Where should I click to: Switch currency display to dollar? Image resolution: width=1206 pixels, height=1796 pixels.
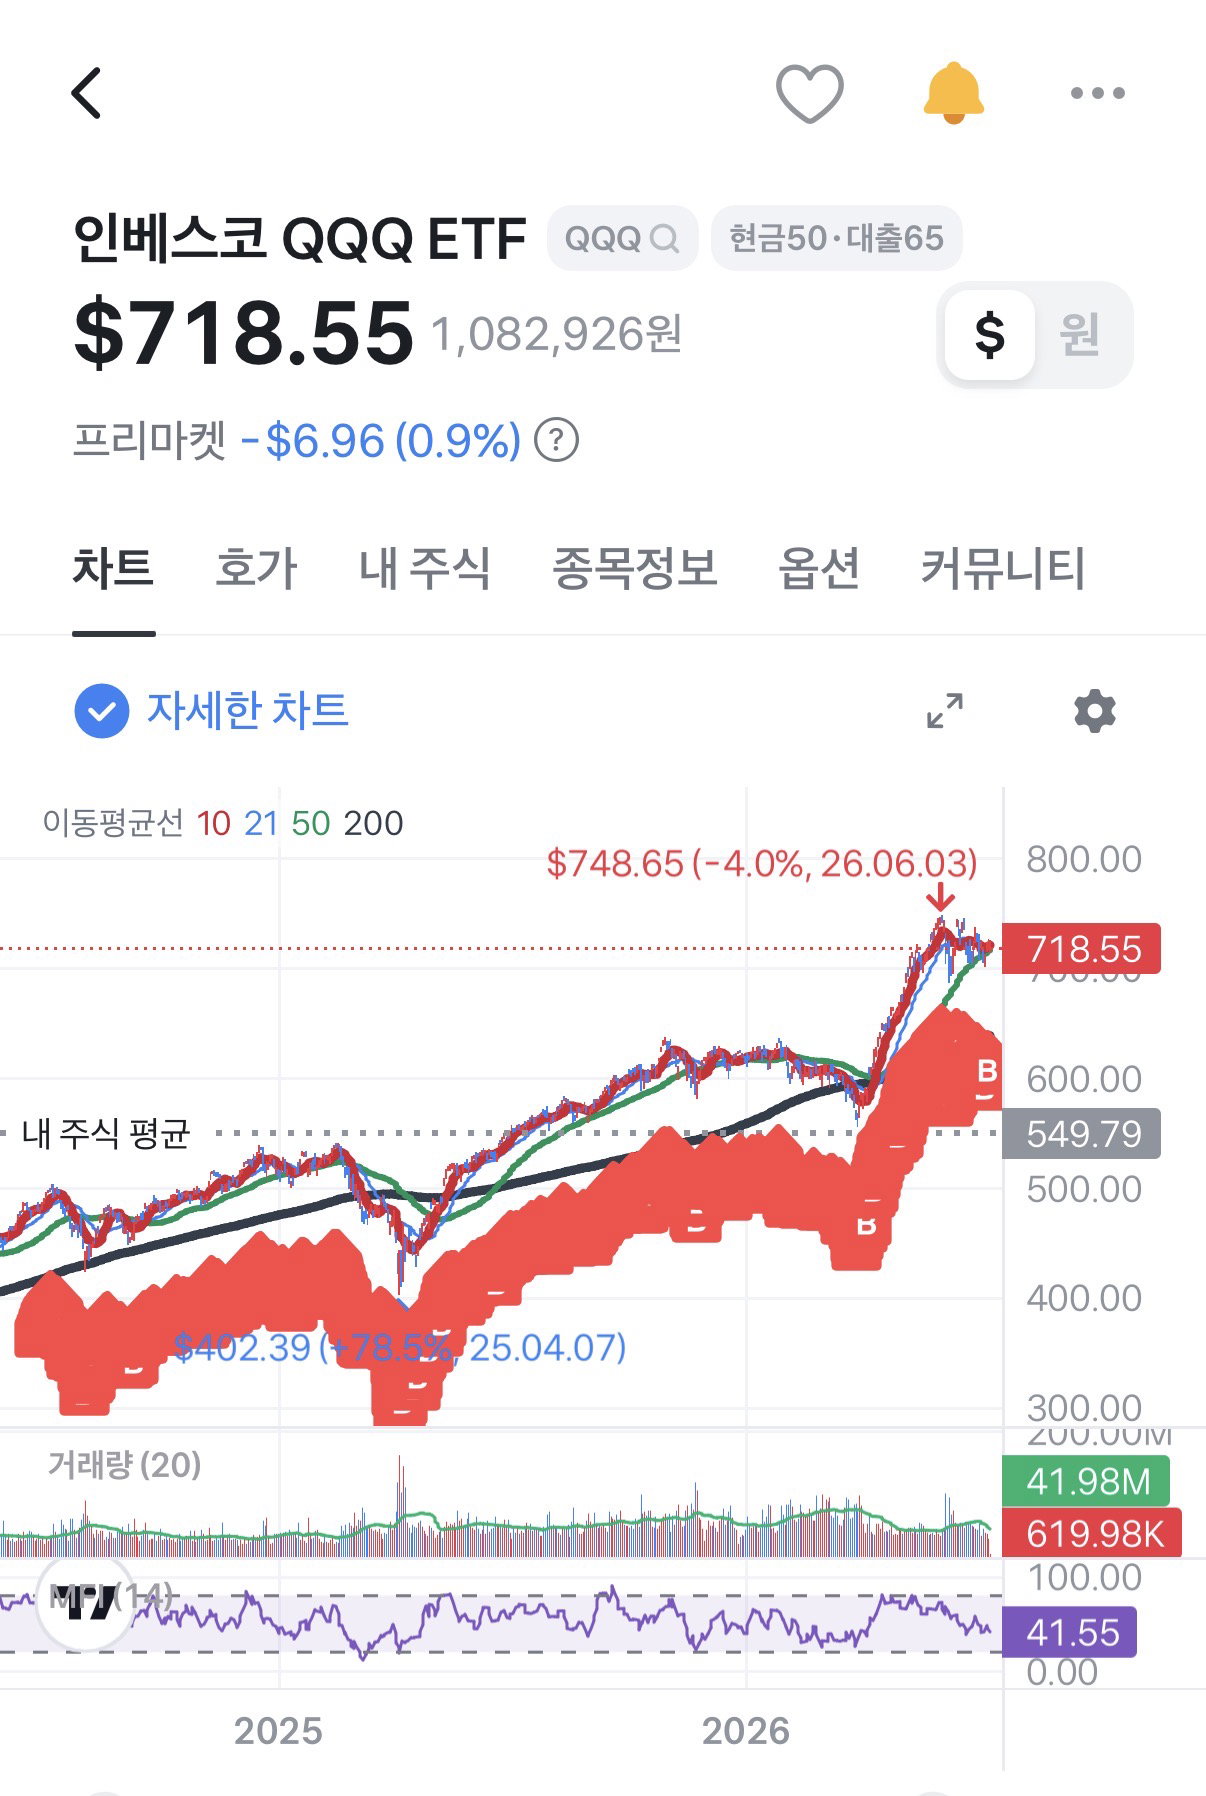point(989,334)
